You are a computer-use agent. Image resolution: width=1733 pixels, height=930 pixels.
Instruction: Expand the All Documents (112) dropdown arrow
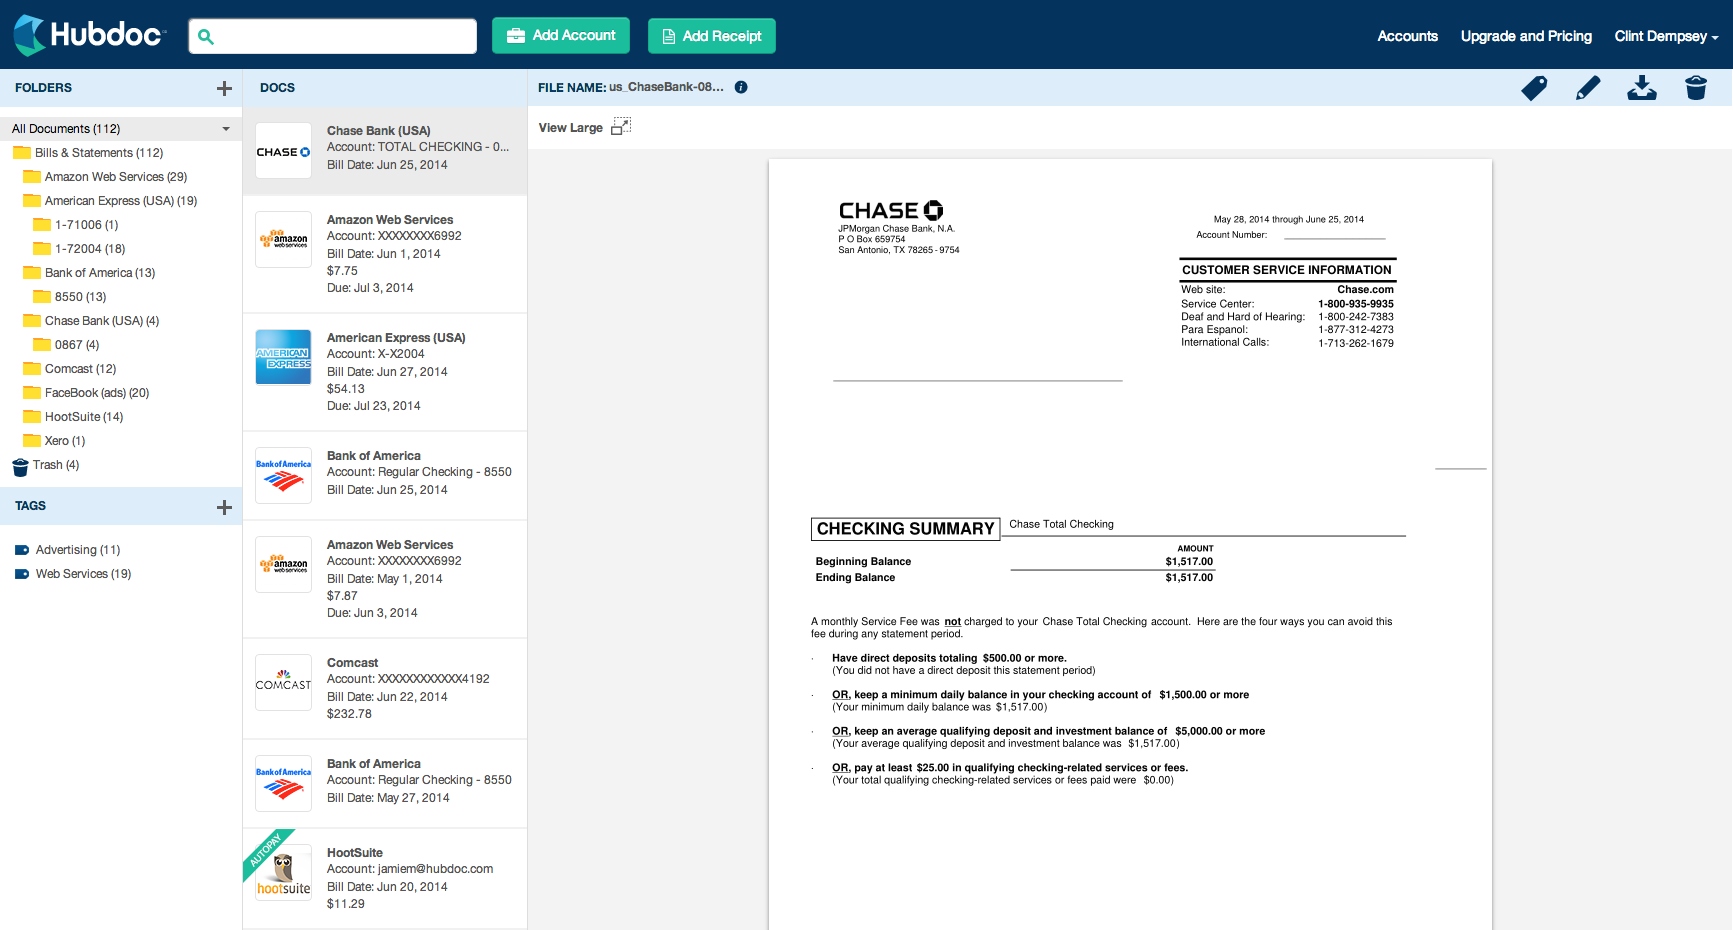tap(226, 129)
